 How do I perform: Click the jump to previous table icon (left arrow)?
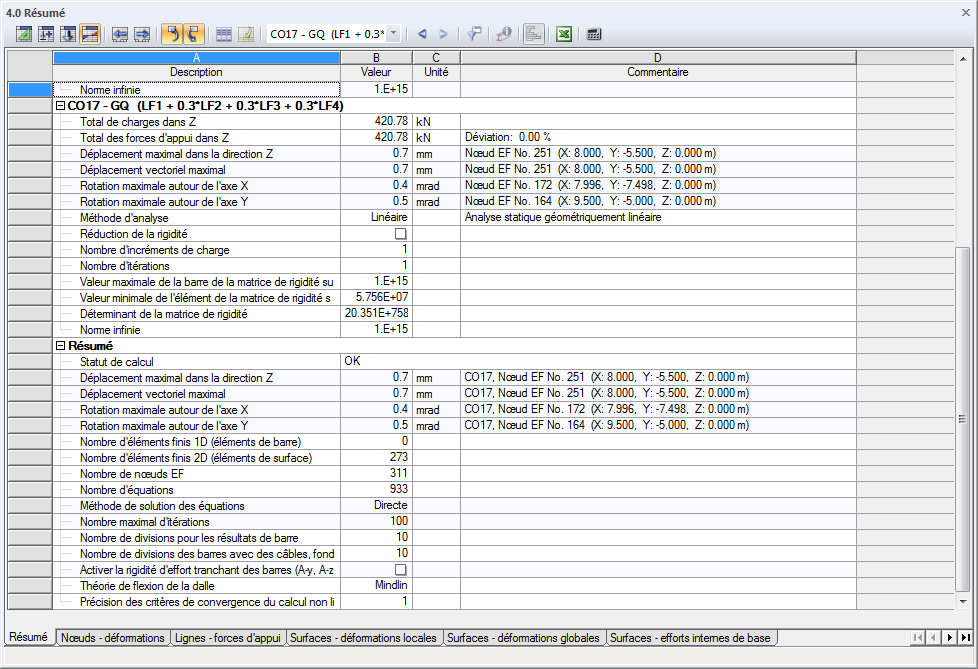(x=120, y=34)
